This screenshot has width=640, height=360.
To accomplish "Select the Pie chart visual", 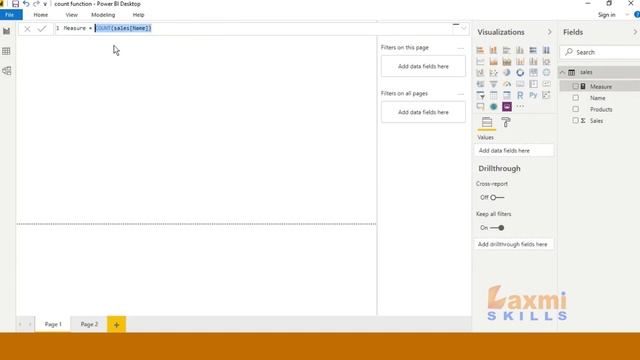I will click(507, 73).
